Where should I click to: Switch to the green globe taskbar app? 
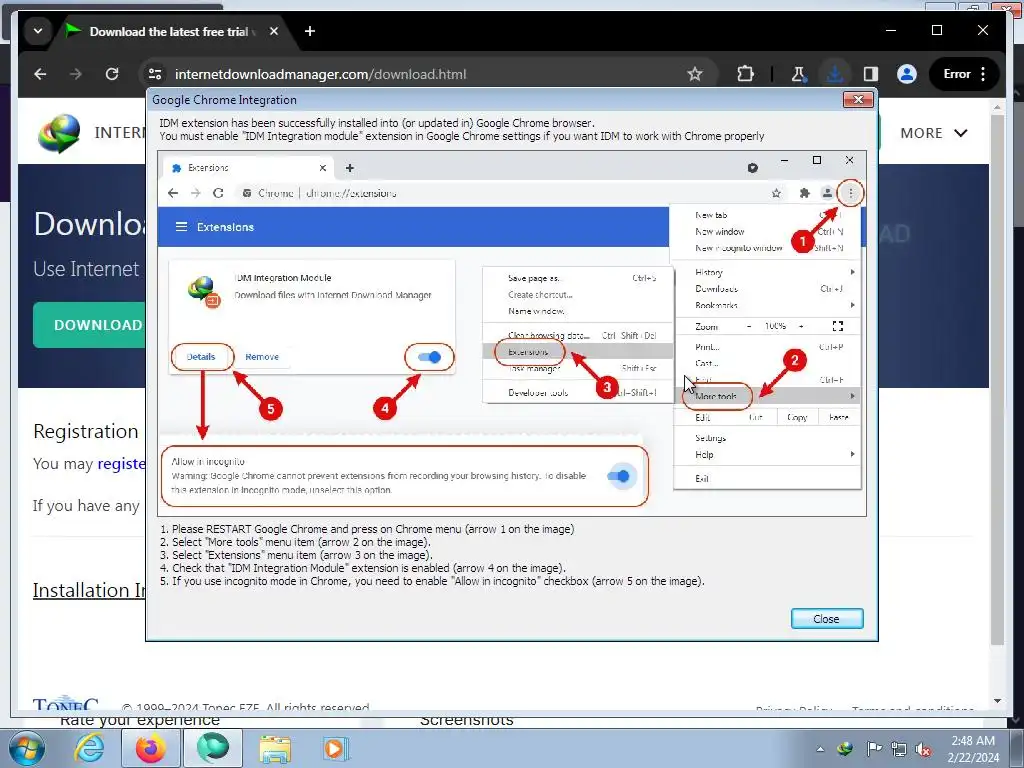tap(213, 748)
